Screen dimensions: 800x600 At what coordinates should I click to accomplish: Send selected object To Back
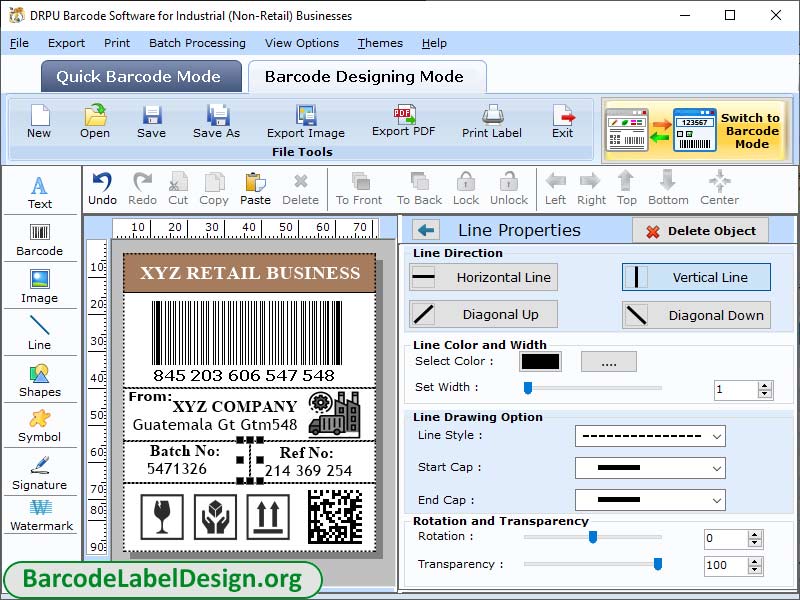point(418,188)
